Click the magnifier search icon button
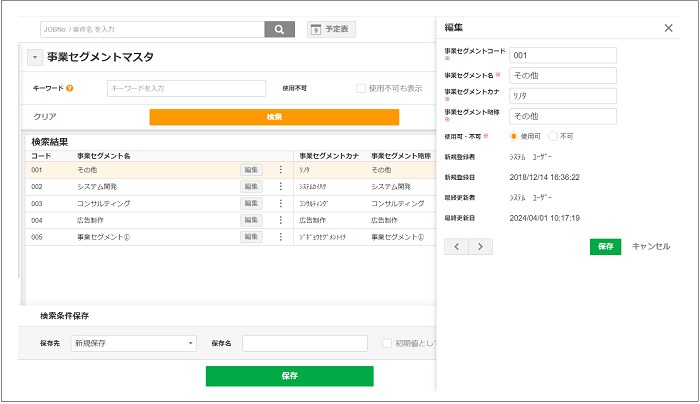This screenshot has width=700, height=404. (279, 30)
